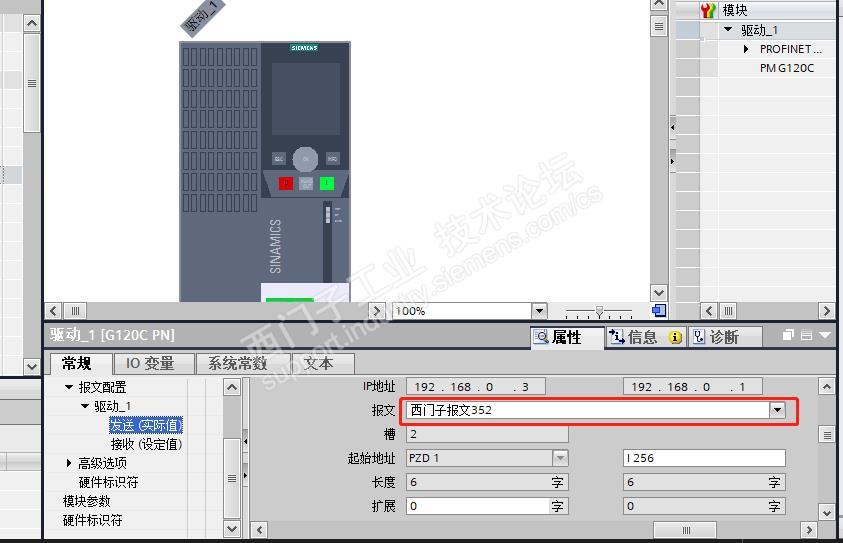Open the 起始地址 PZD 1 dropdown
843x543 pixels.
(x=560, y=458)
